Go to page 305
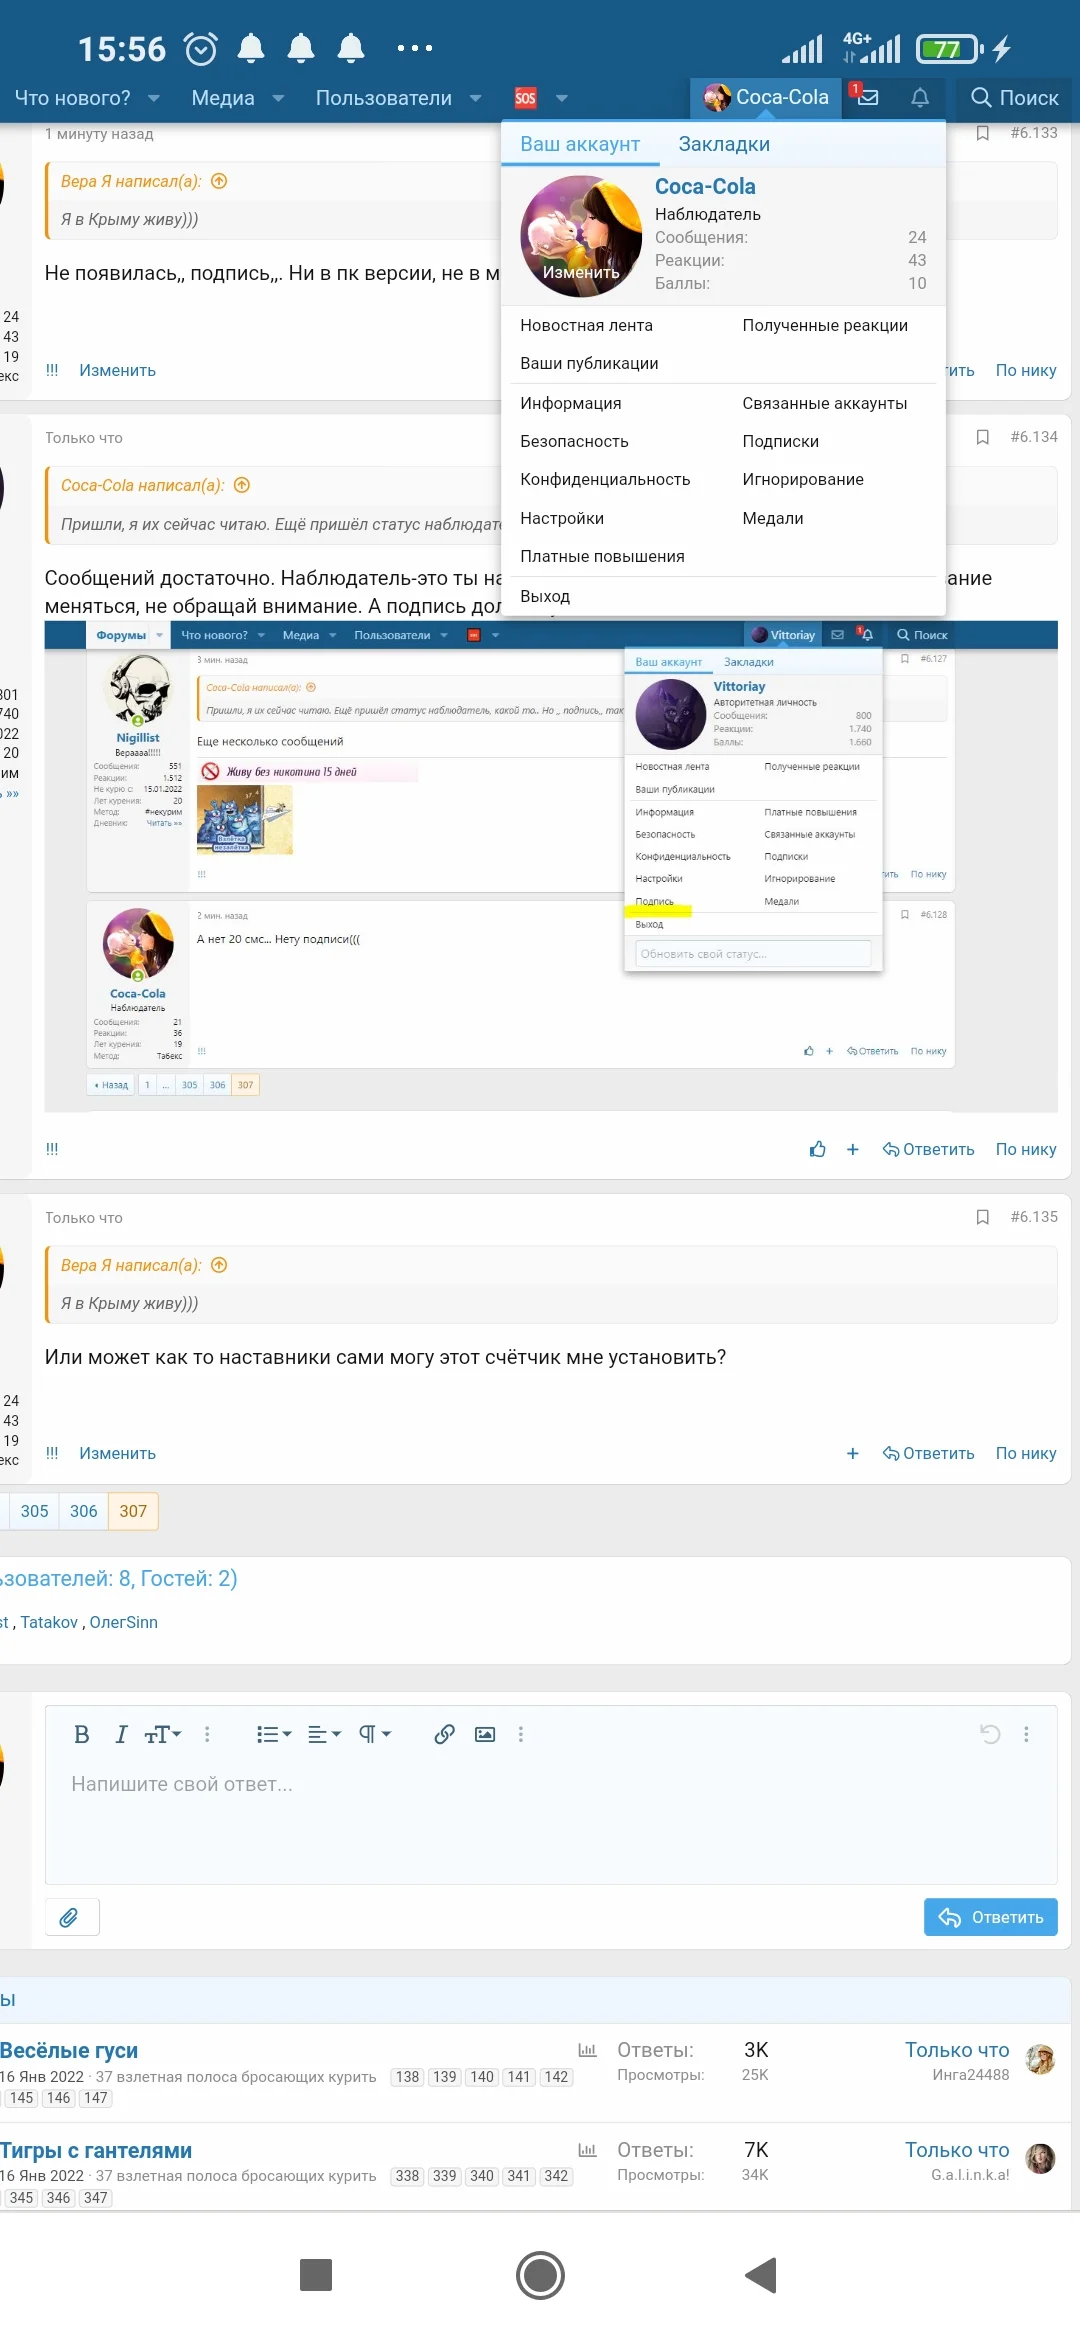Image resolution: width=1080 pixels, height=2340 pixels. [x=34, y=1511]
